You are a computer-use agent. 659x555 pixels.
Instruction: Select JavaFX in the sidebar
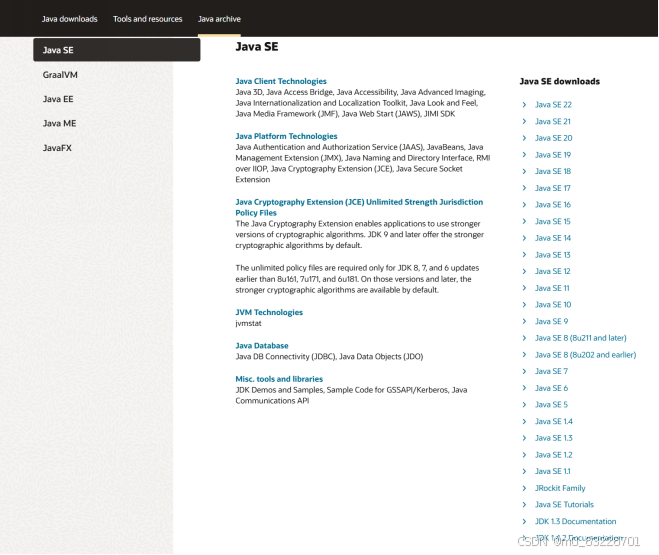[57, 148]
